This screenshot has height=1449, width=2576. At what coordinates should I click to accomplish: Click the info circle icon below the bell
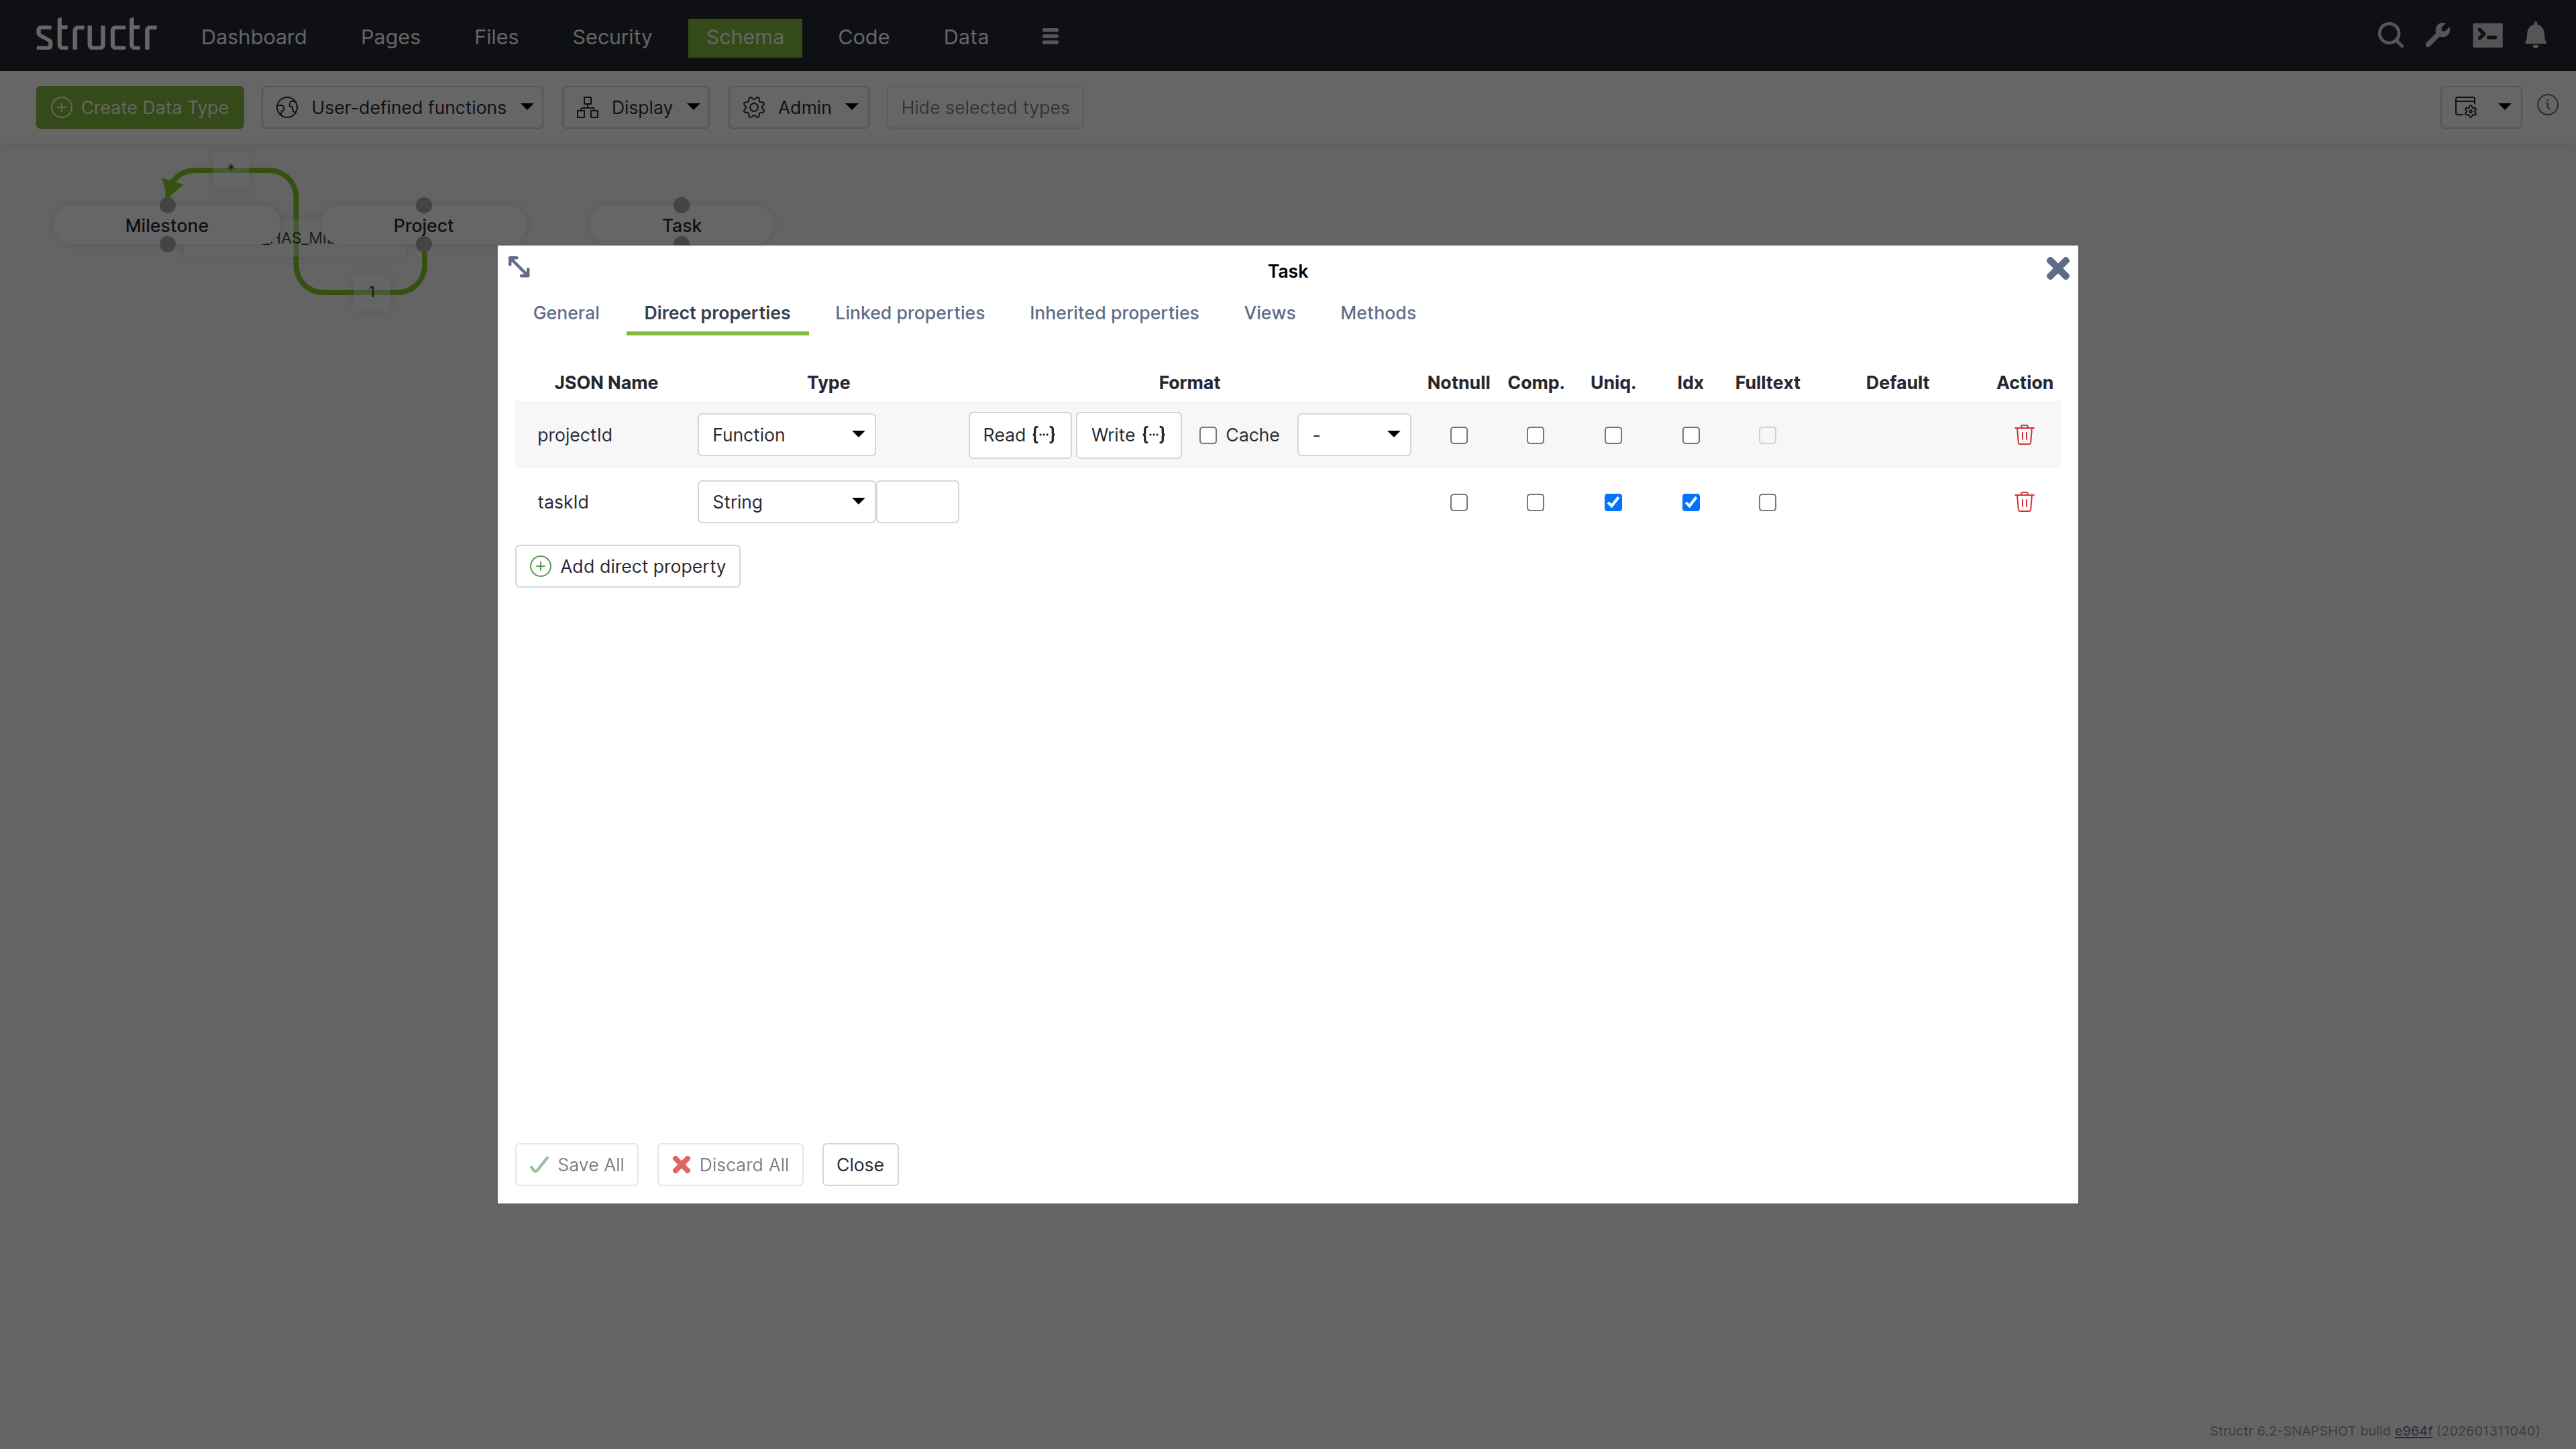tap(2549, 105)
